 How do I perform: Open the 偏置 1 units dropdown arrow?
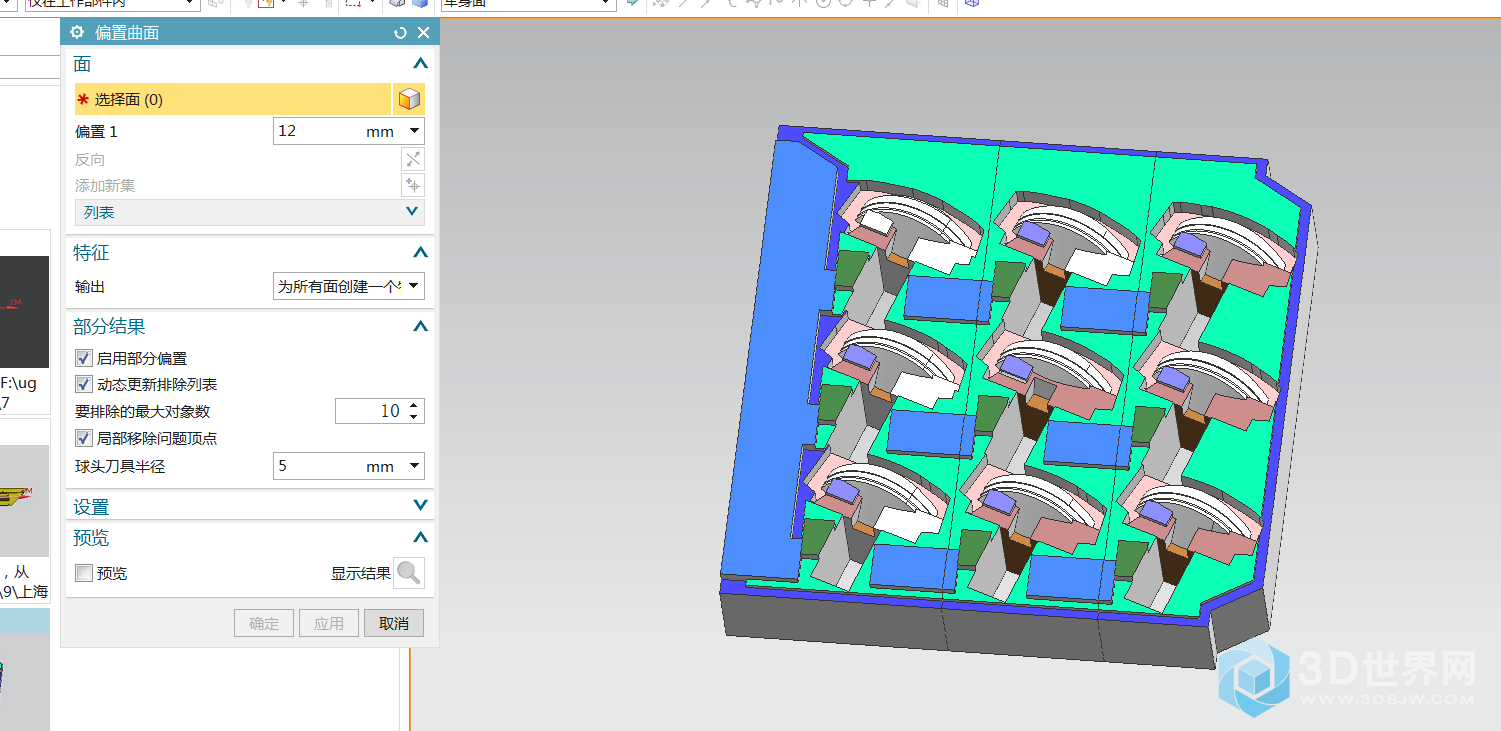point(415,131)
